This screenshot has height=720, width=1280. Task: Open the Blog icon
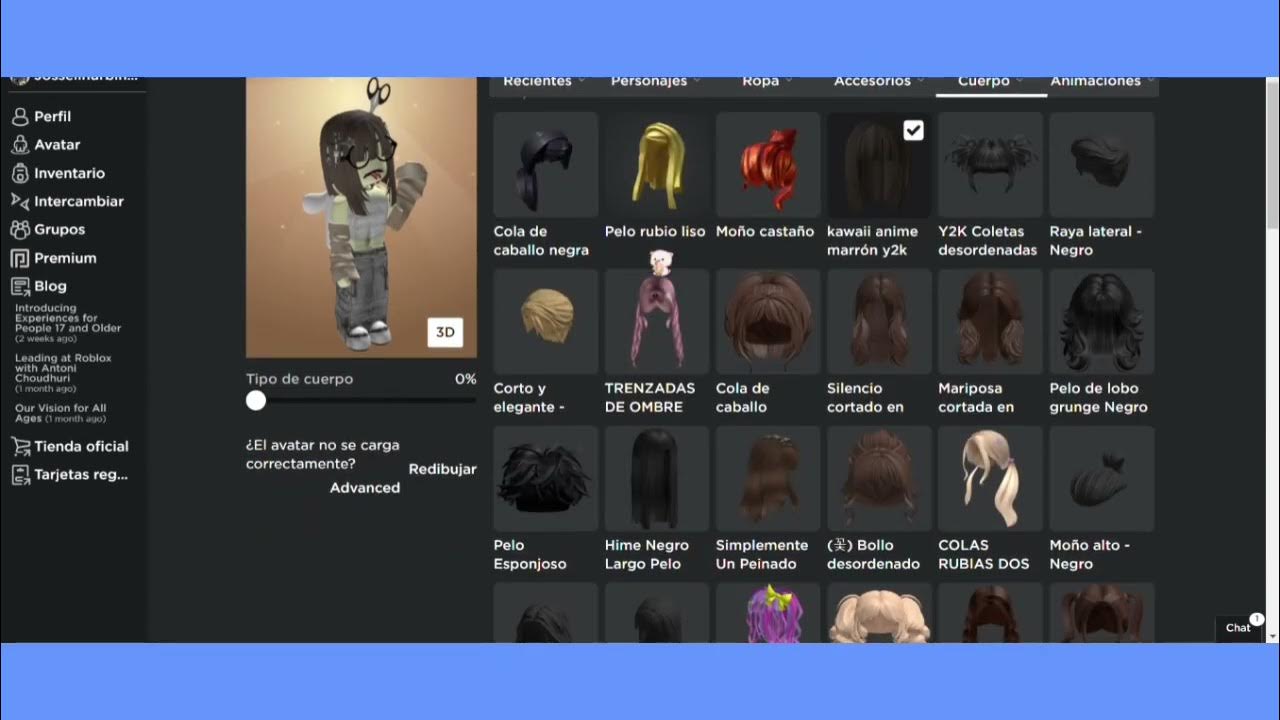pos(19,286)
